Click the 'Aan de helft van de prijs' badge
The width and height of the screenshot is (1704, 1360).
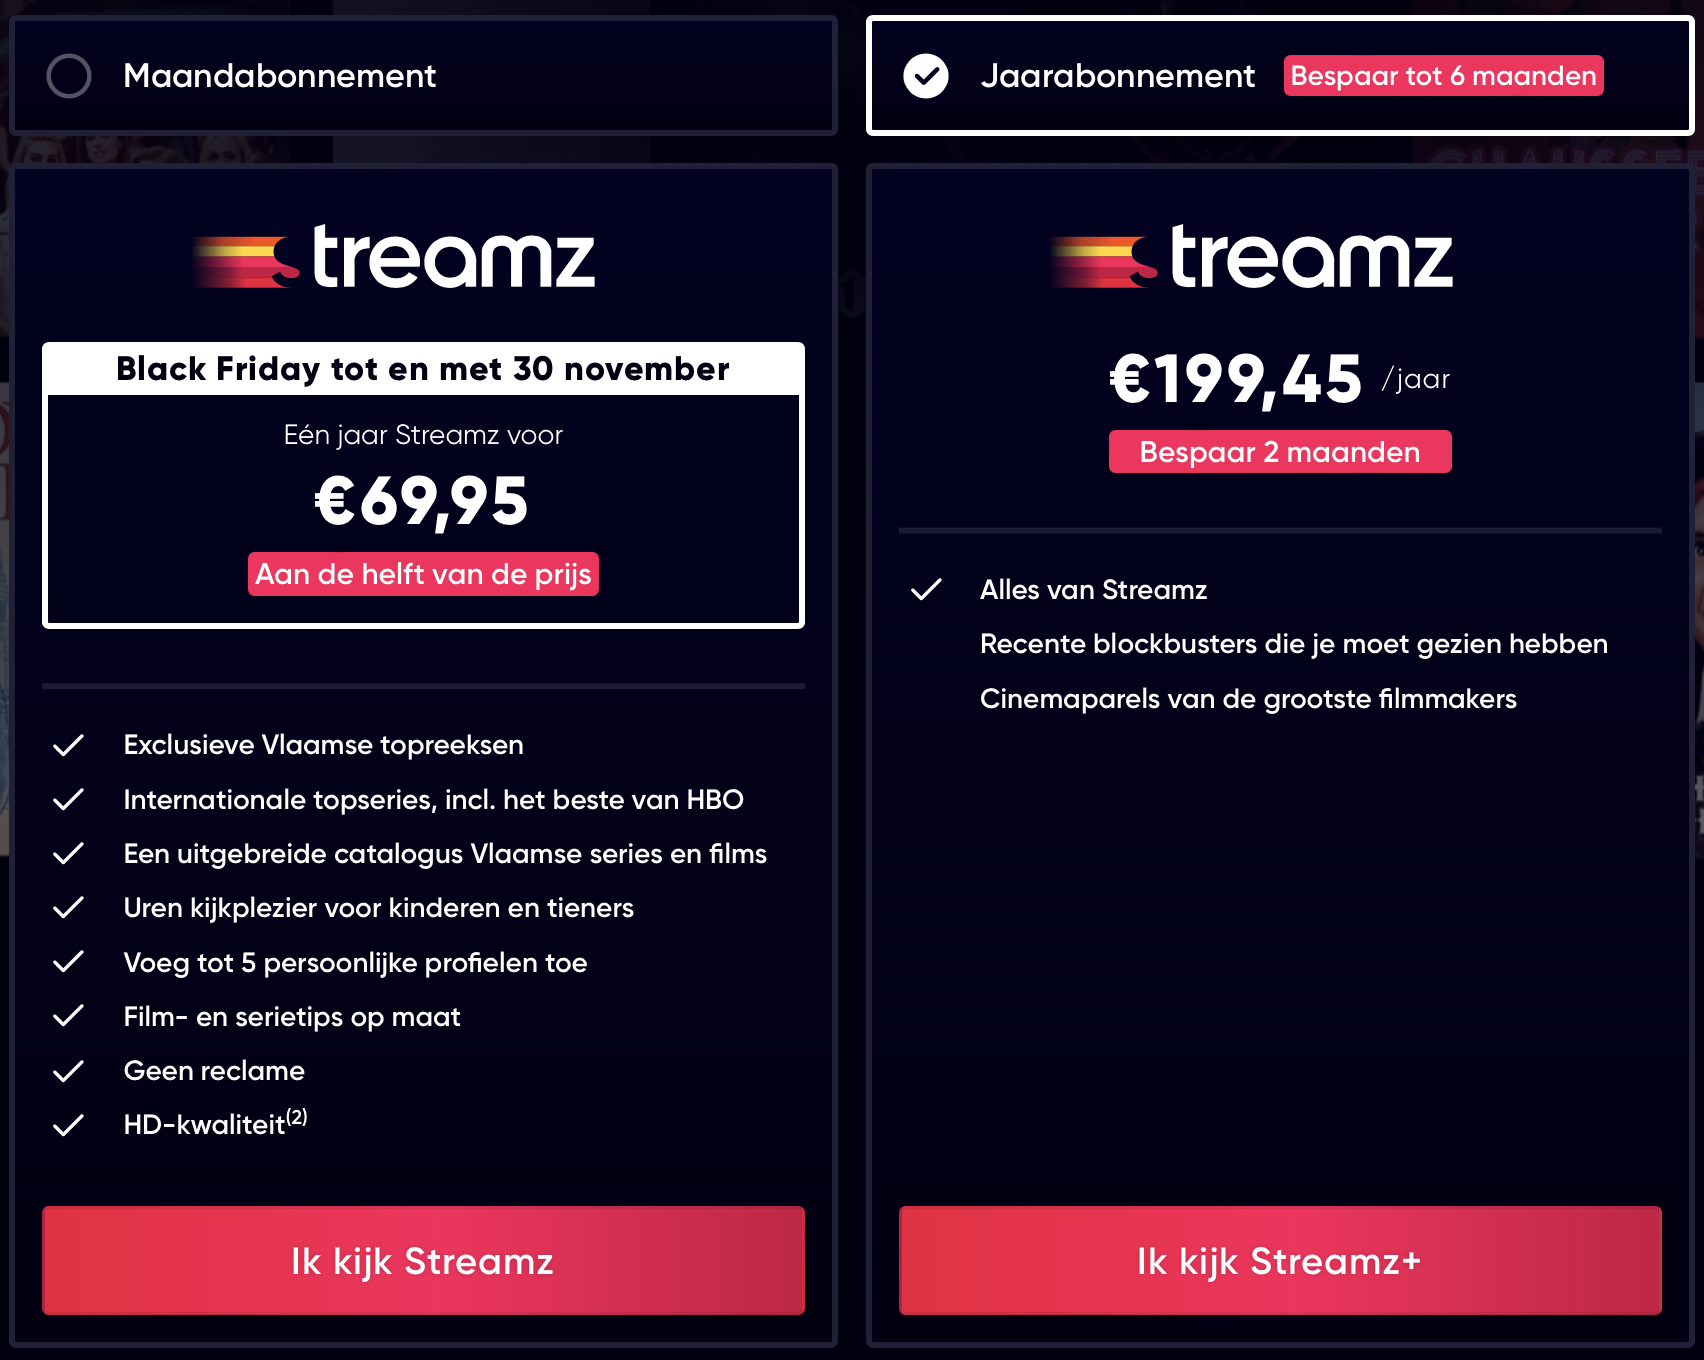click(423, 574)
